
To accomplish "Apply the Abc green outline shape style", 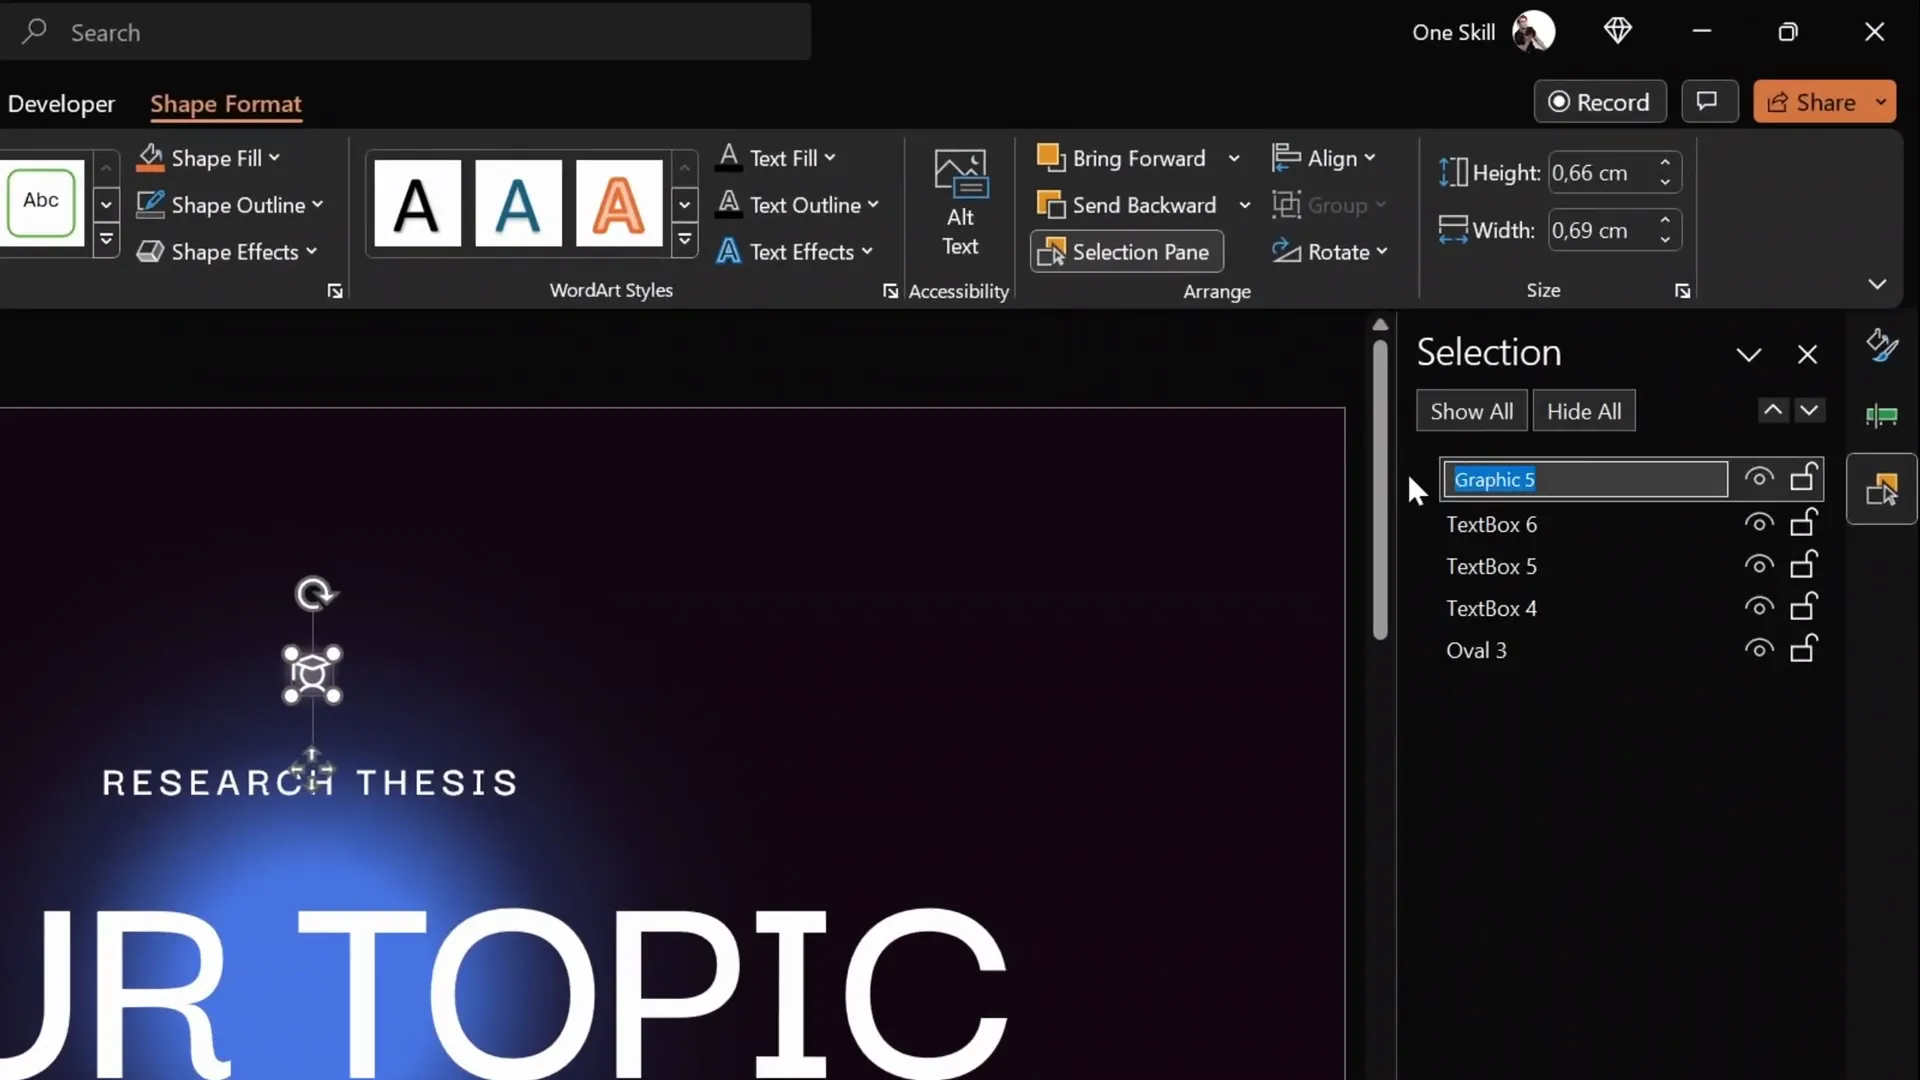I will coord(41,201).
